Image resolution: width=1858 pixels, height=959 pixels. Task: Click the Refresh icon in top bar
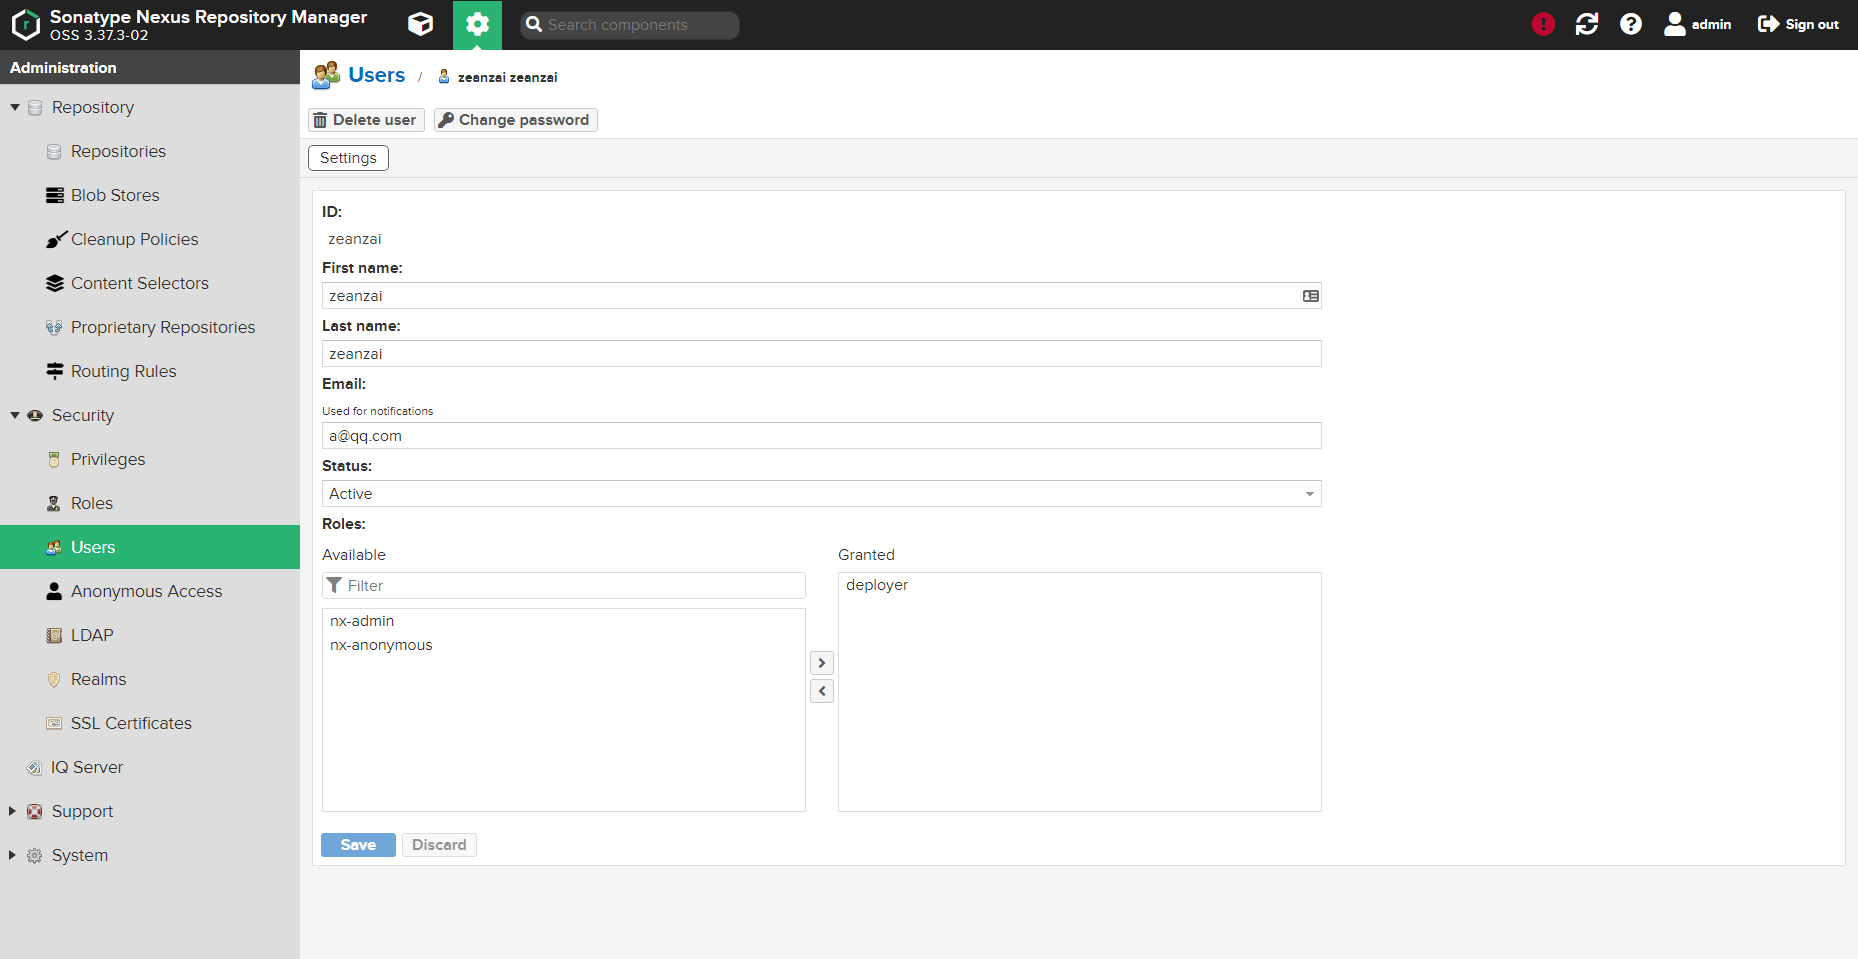point(1587,24)
